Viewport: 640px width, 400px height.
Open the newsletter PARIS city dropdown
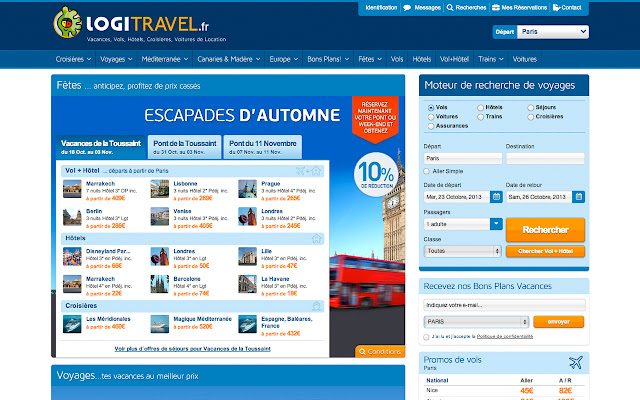click(476, 322)
